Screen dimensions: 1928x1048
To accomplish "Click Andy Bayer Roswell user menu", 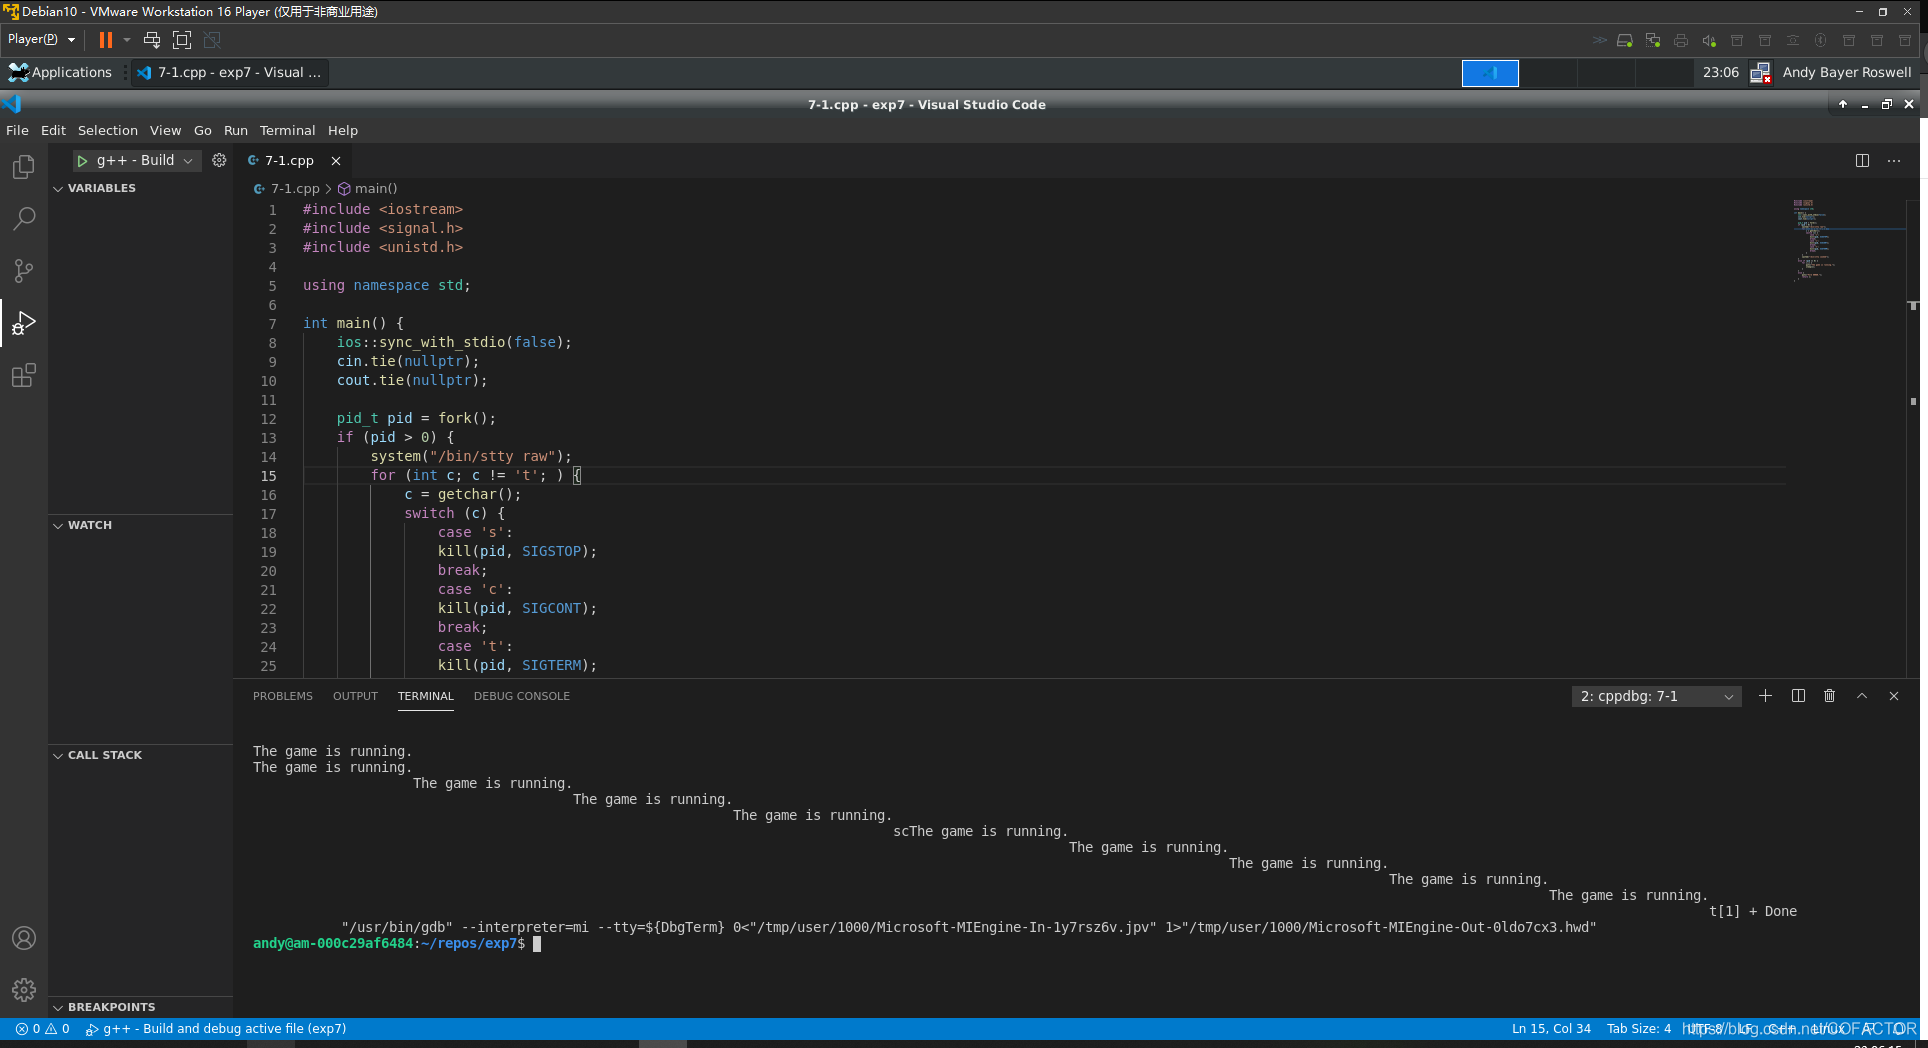I will [1847, 72].
